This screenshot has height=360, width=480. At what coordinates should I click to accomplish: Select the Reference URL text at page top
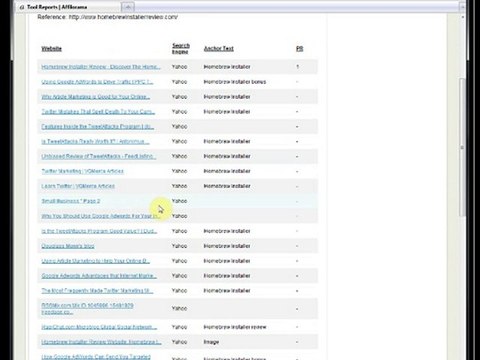pos(107,17)
